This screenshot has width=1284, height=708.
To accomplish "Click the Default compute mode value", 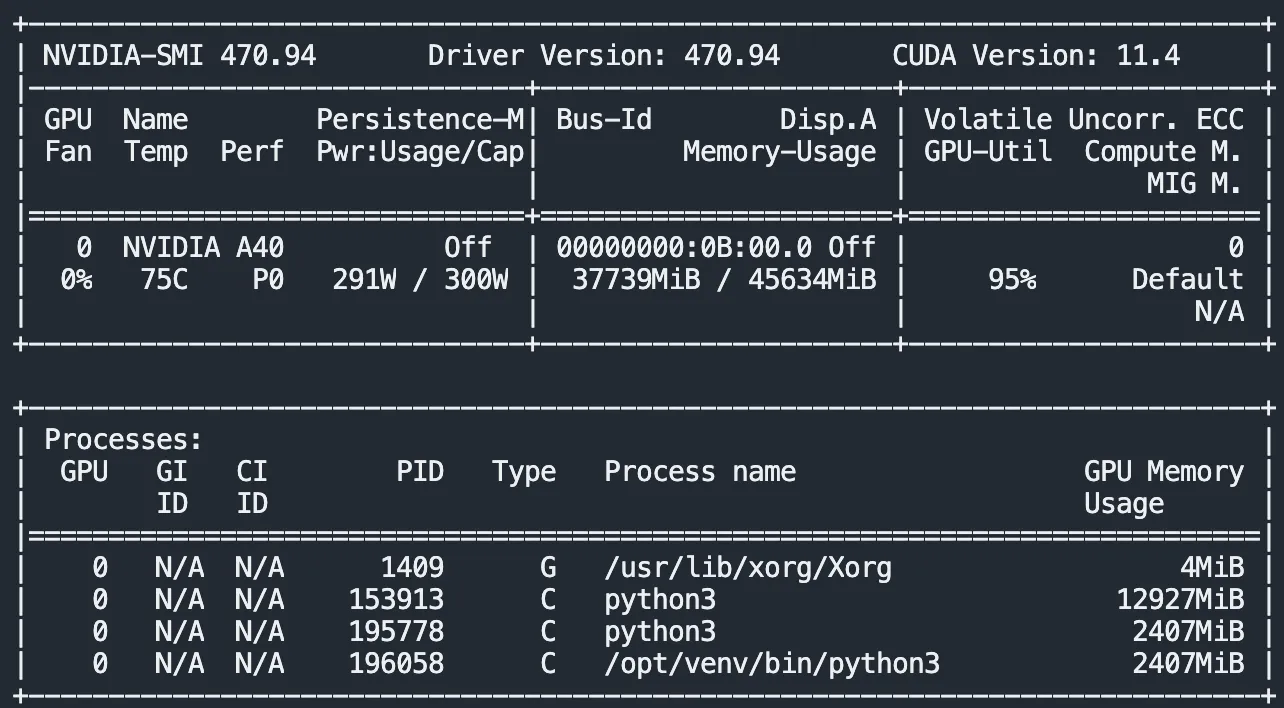I will [x=1187, y=279].
